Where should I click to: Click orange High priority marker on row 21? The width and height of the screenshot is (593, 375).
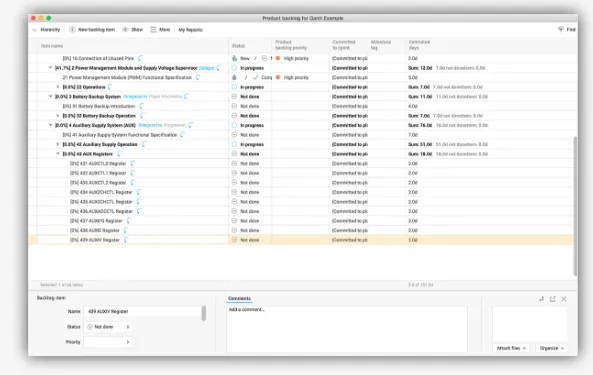point(278,77)
